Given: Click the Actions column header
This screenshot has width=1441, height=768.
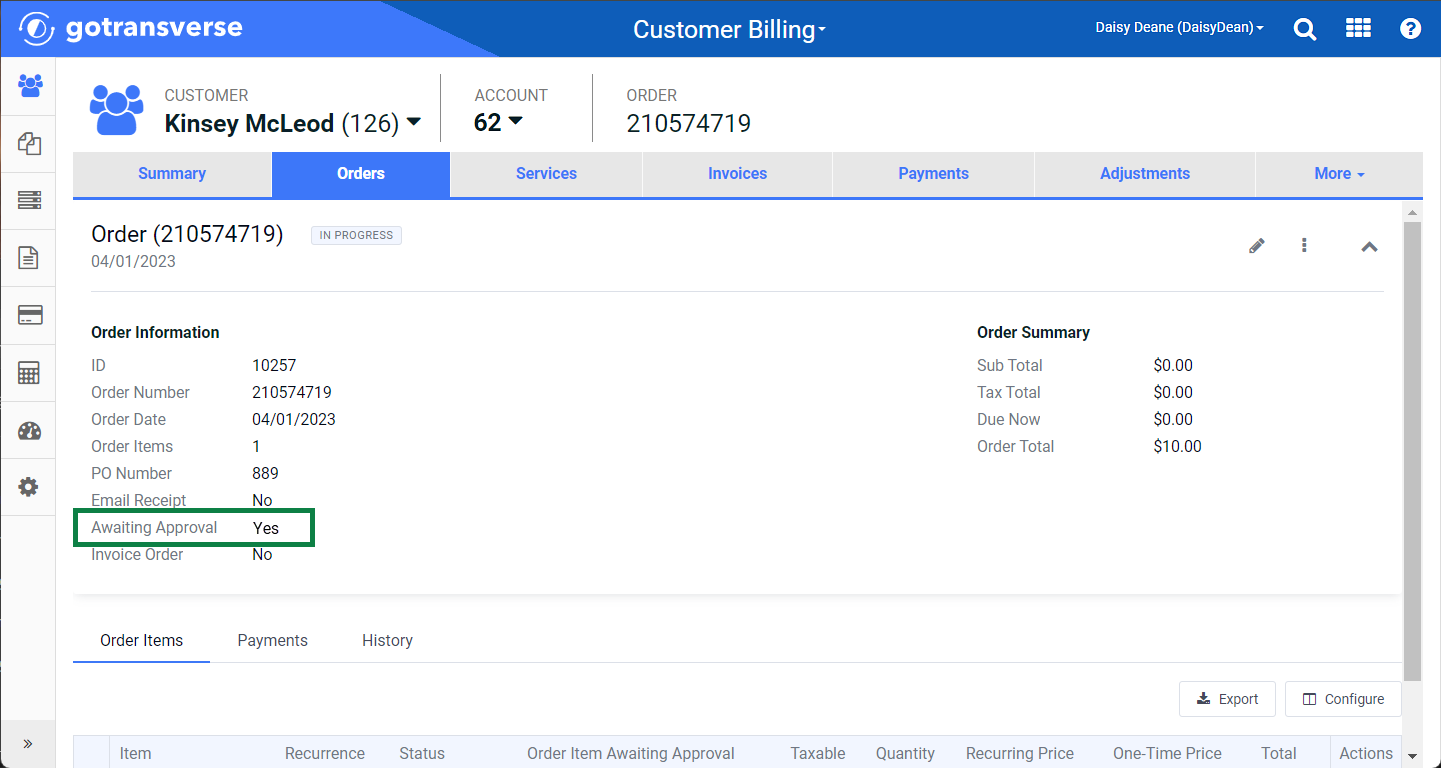Looking at the screenshot, I should click(x=1366, y=754).
